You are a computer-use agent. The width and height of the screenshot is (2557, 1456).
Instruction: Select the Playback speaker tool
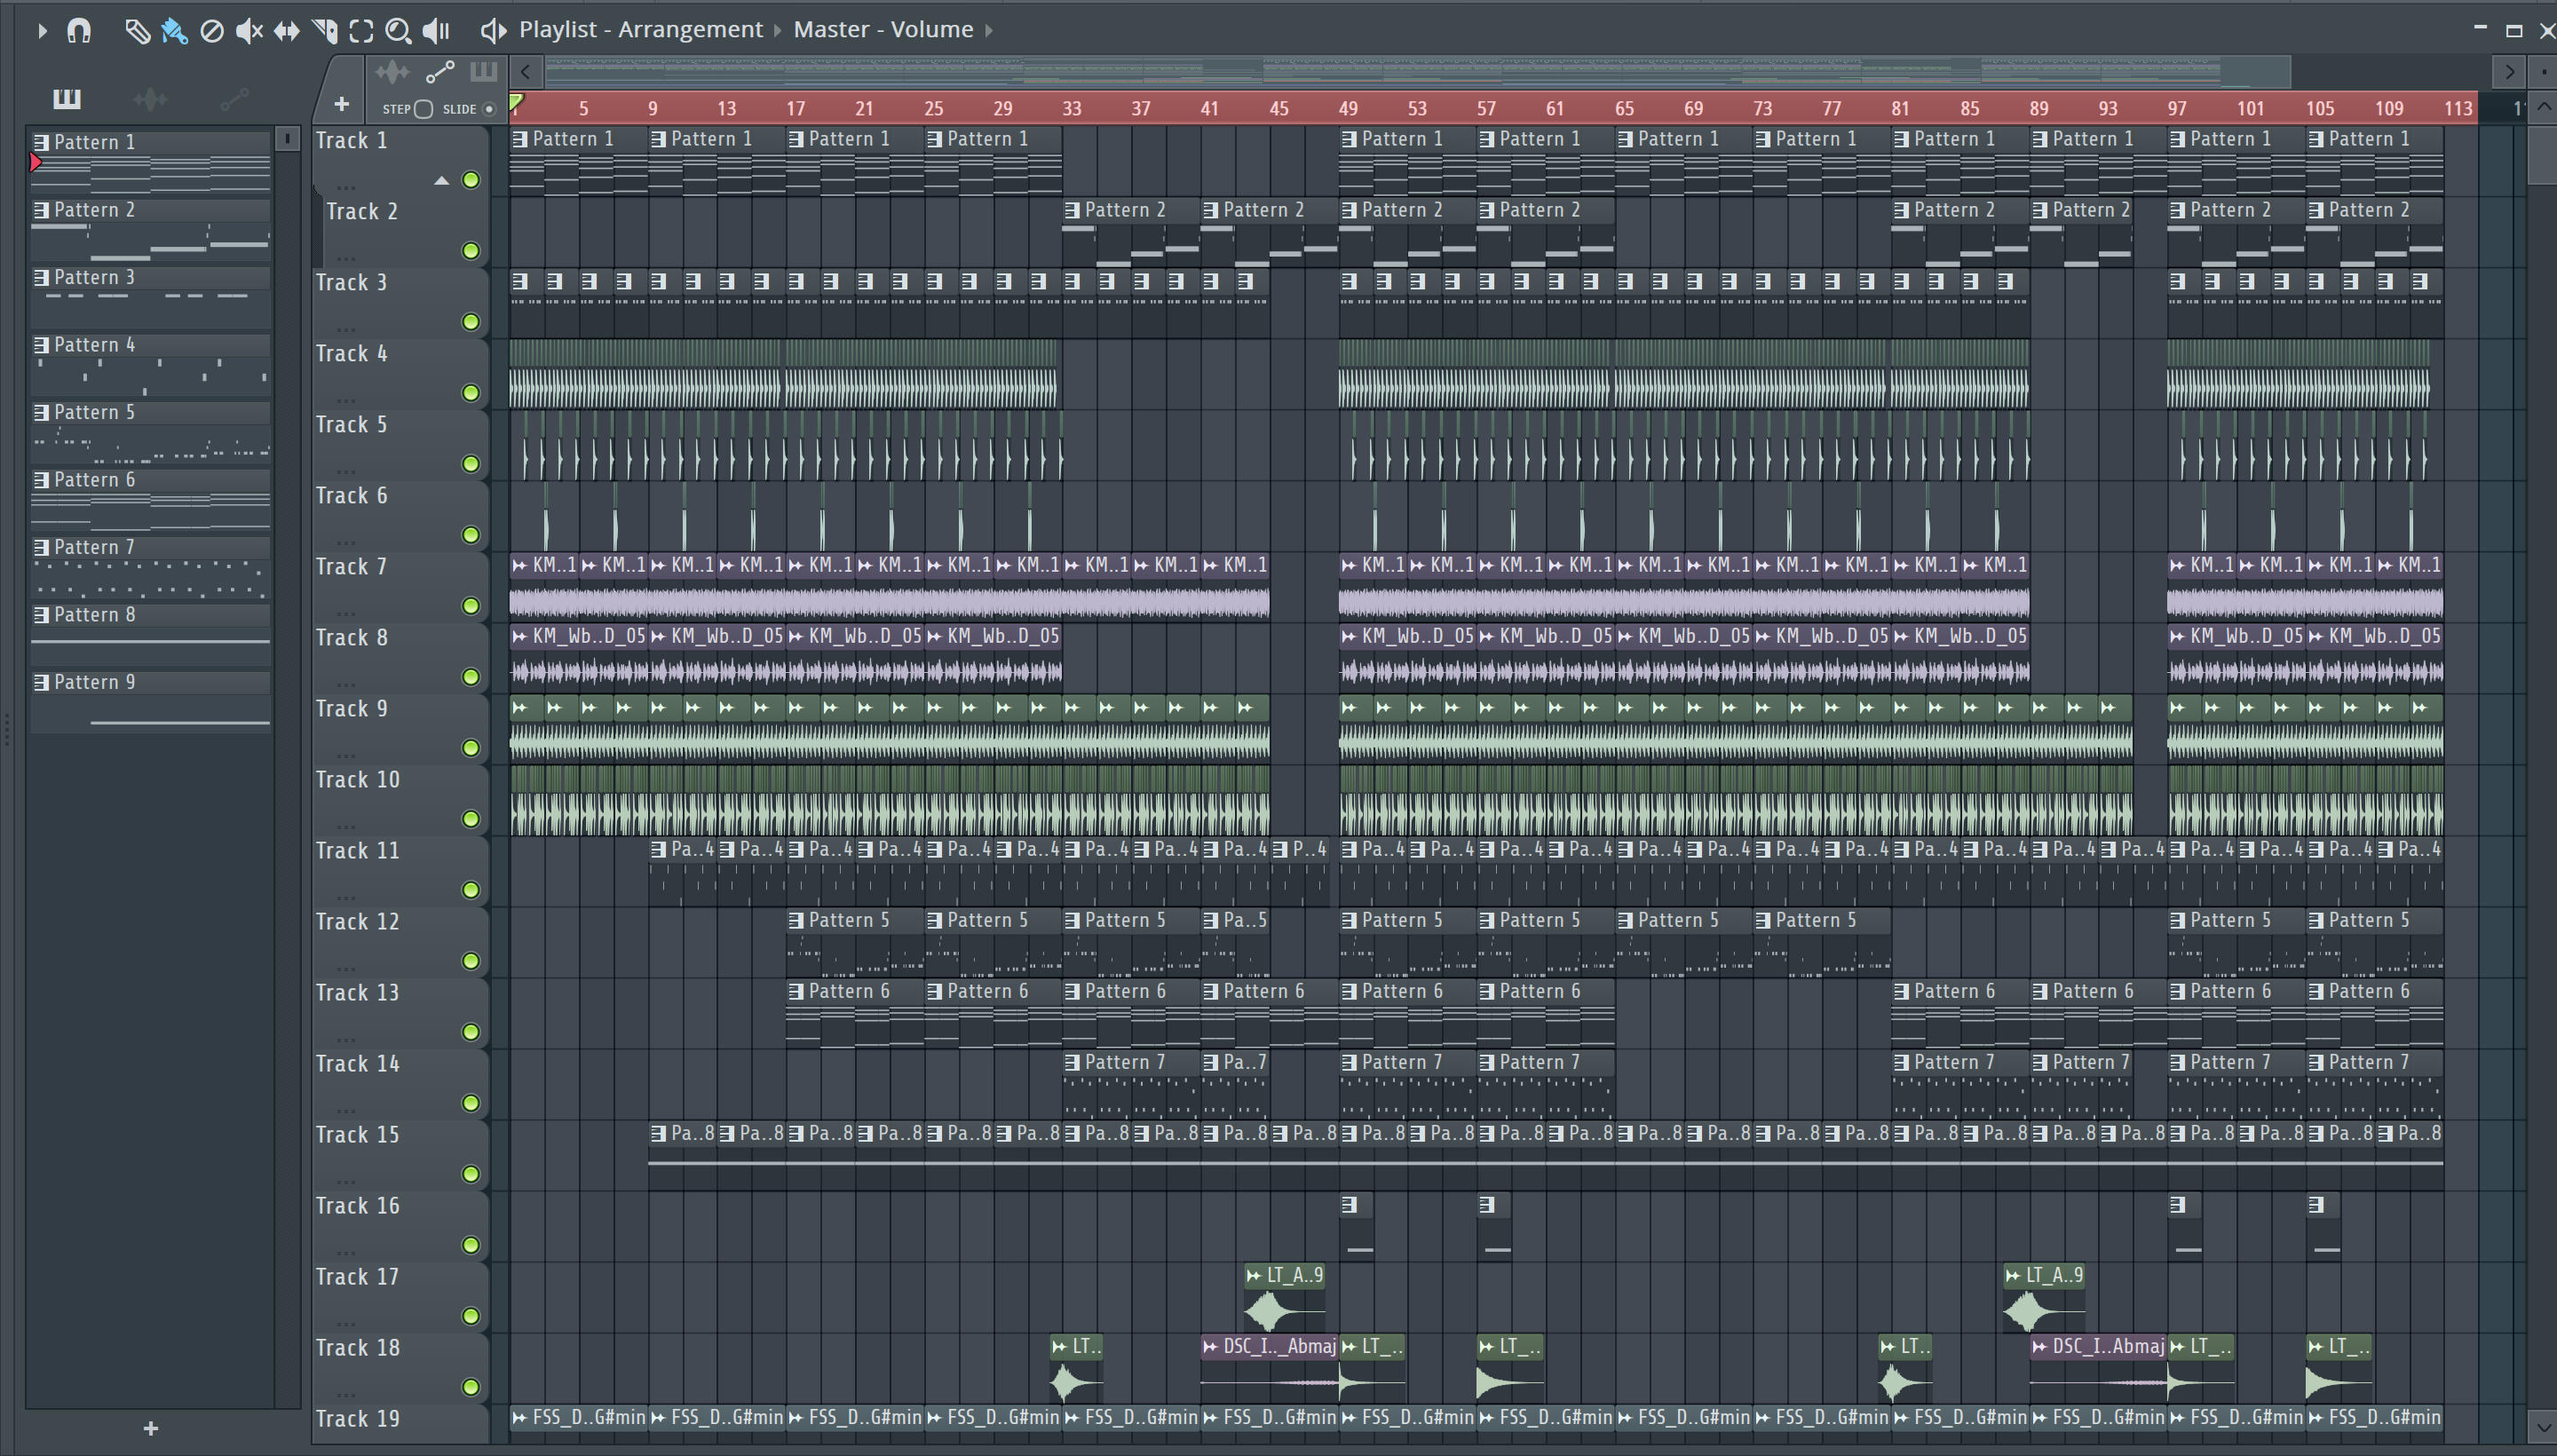[x=436, y=31]
